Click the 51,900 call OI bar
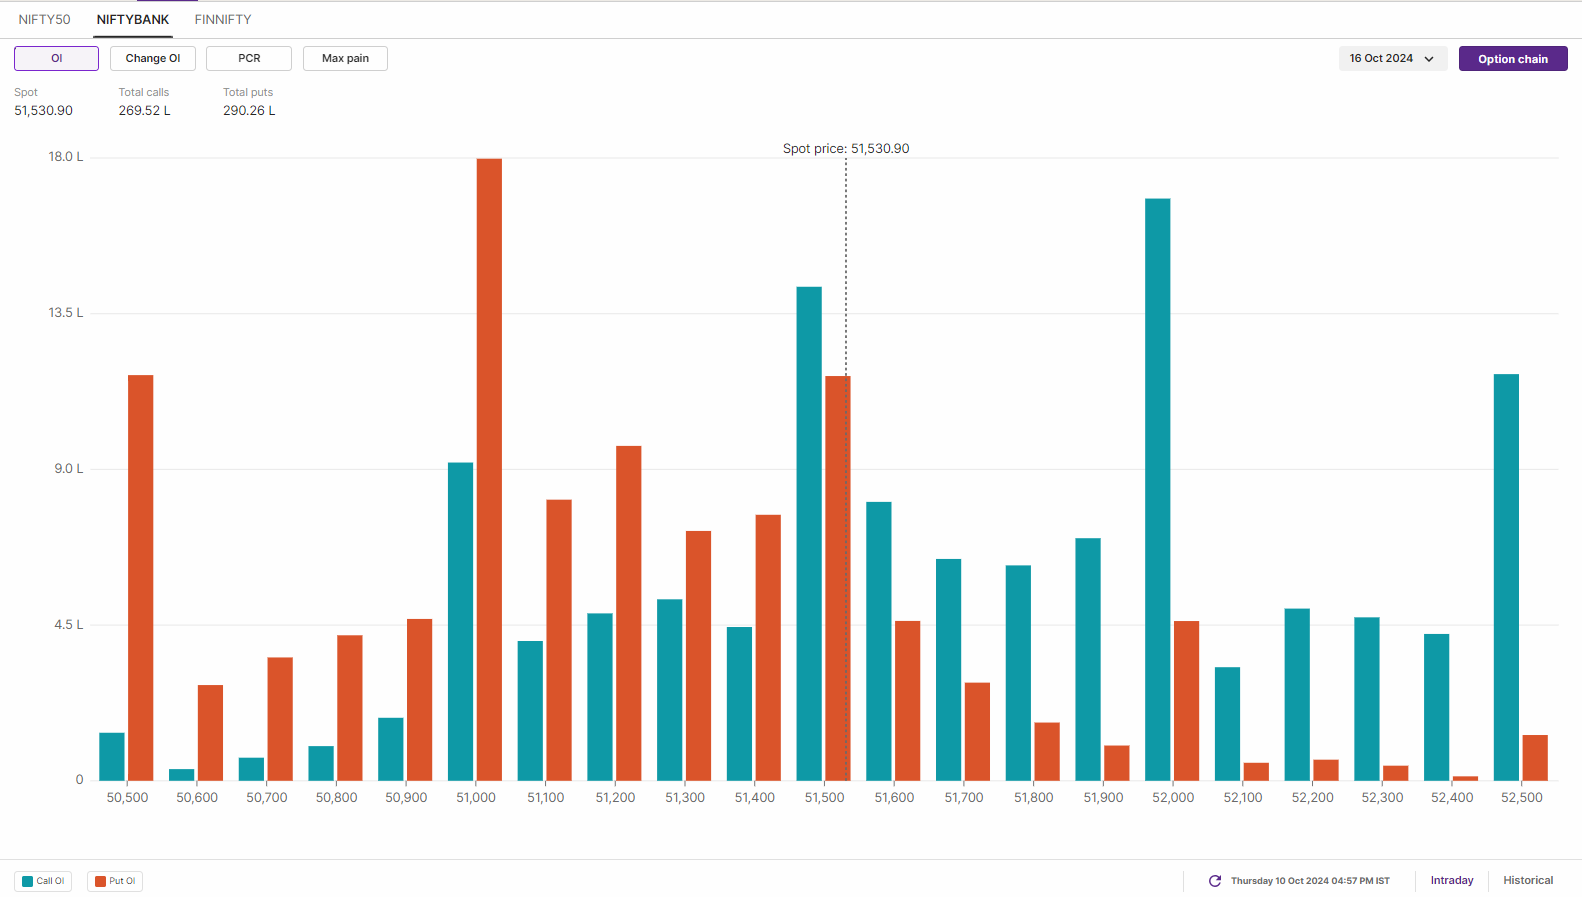Screen dimensions: 1582x897 [x=1088, y=660]
